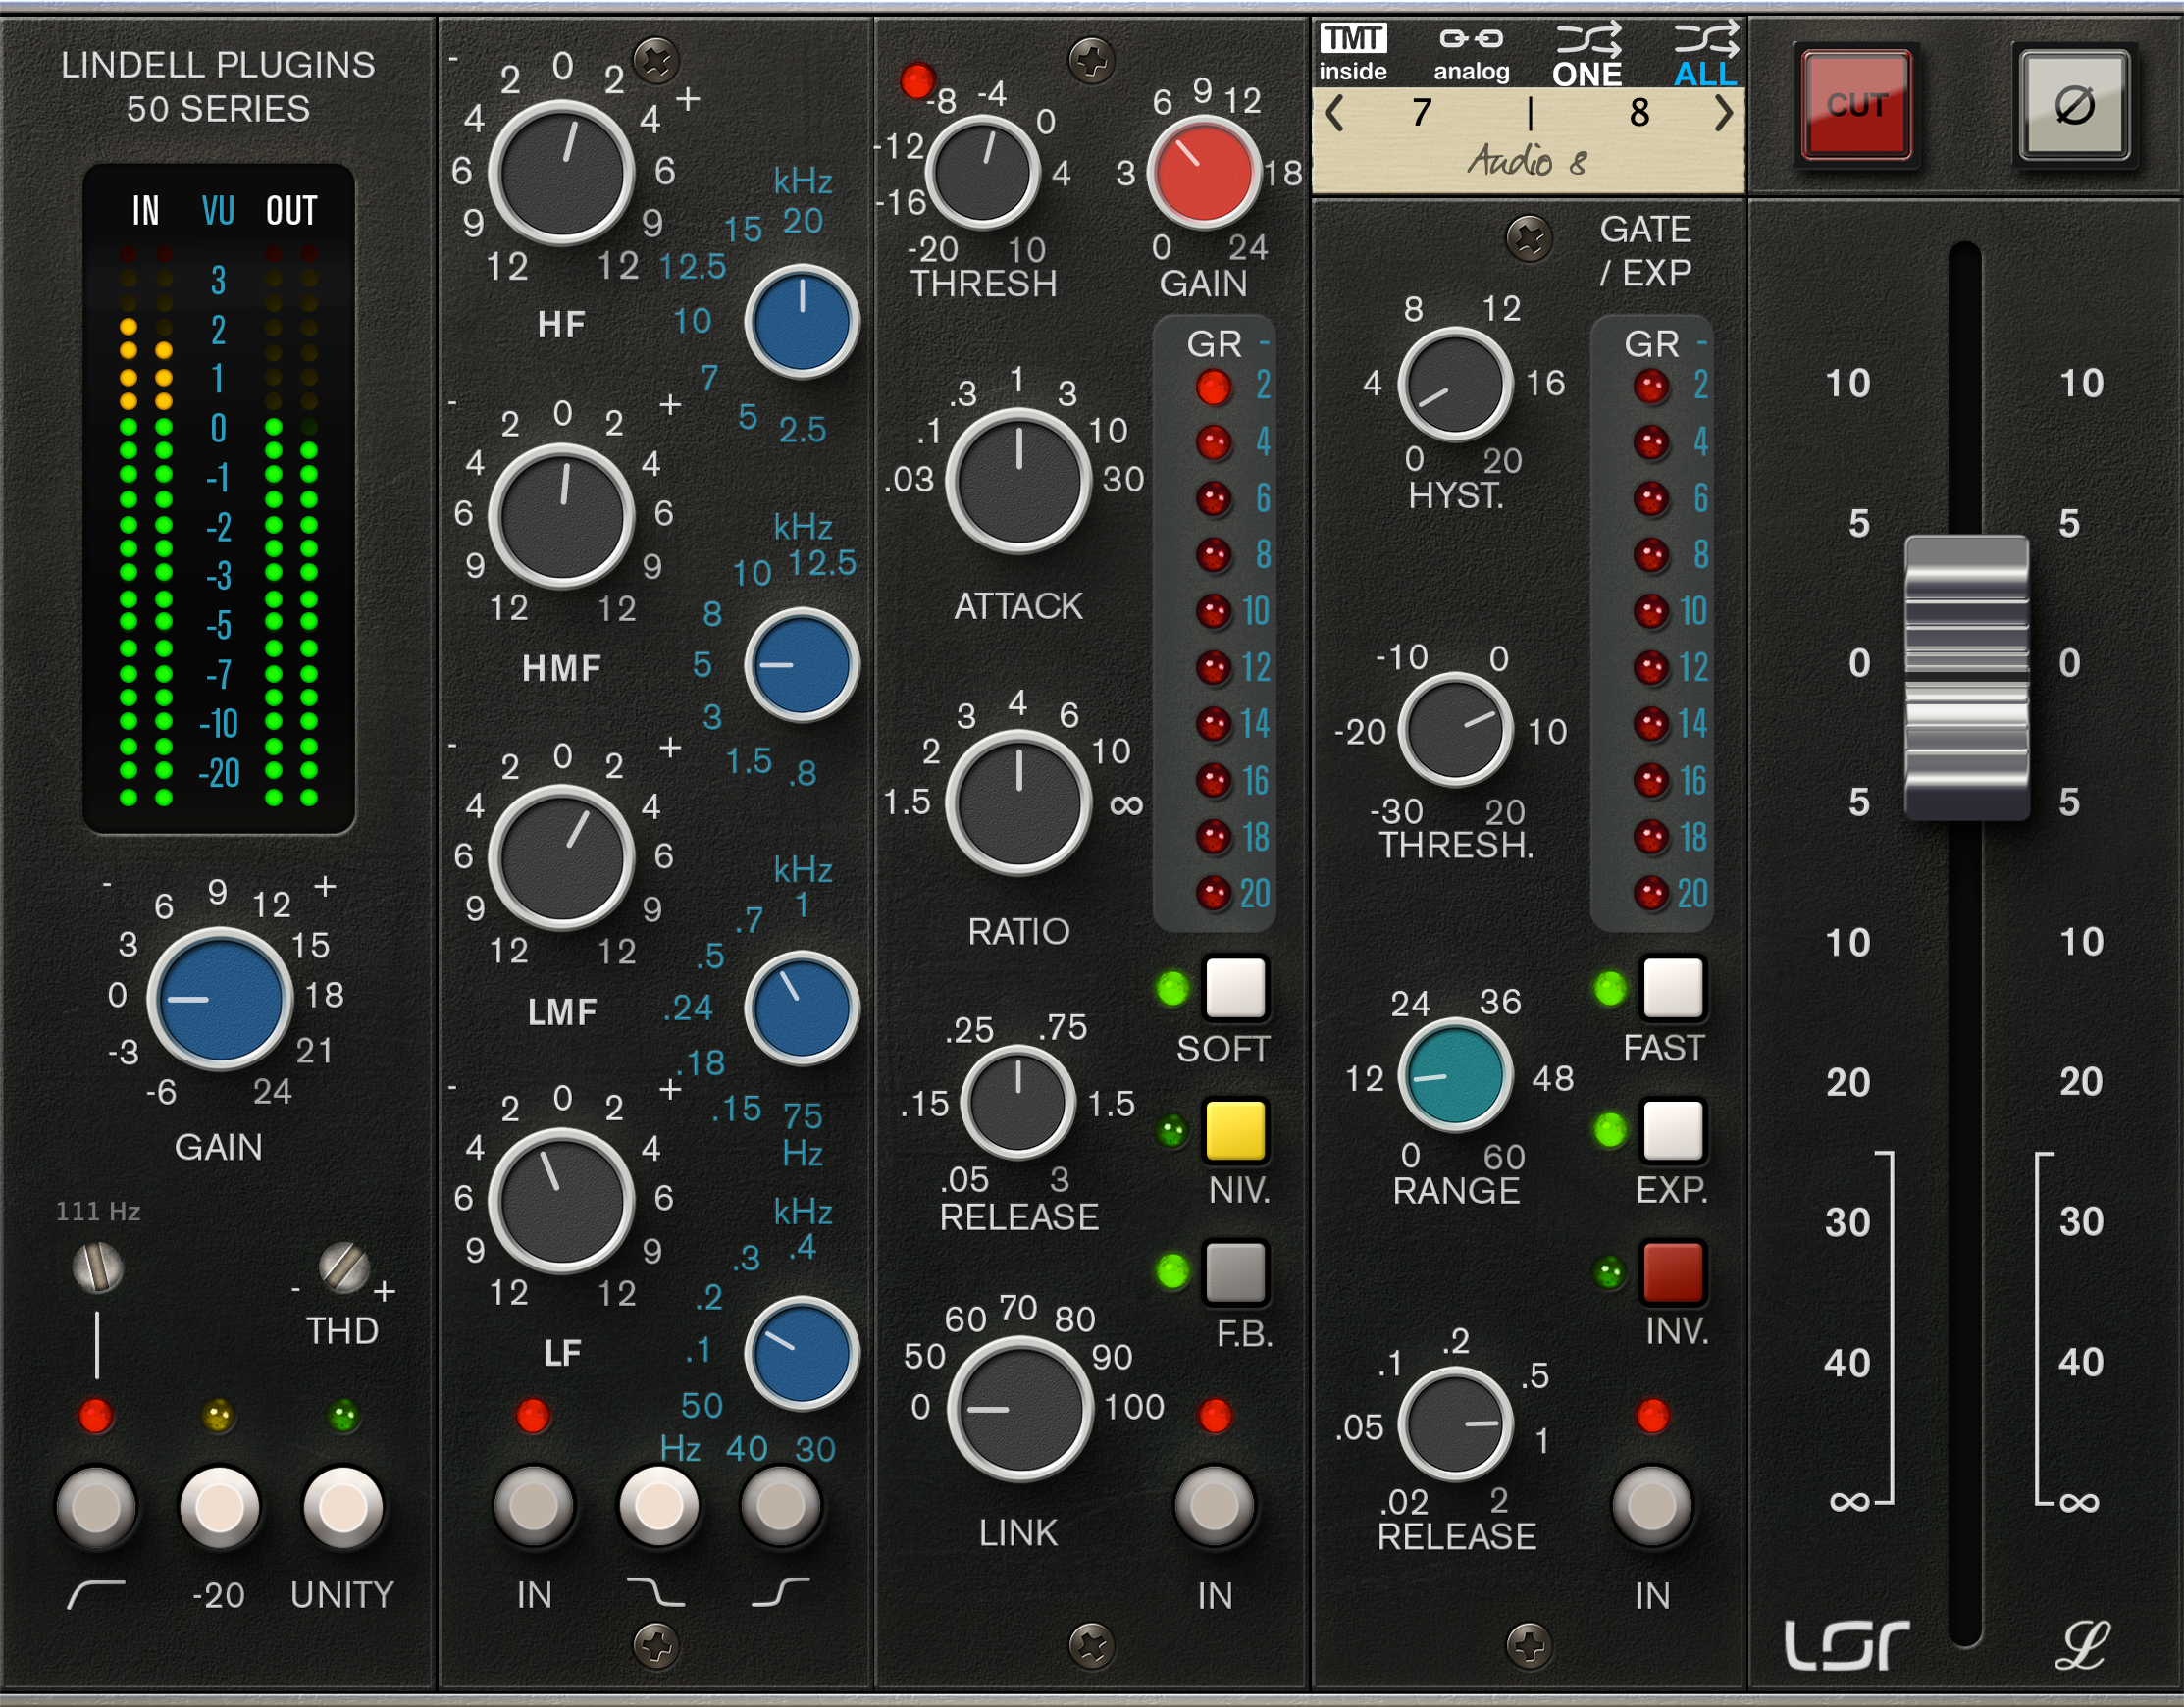The image size is (2184, 1707).
Task: Click the right arrow to select next channel
Action: point(1725,115)
